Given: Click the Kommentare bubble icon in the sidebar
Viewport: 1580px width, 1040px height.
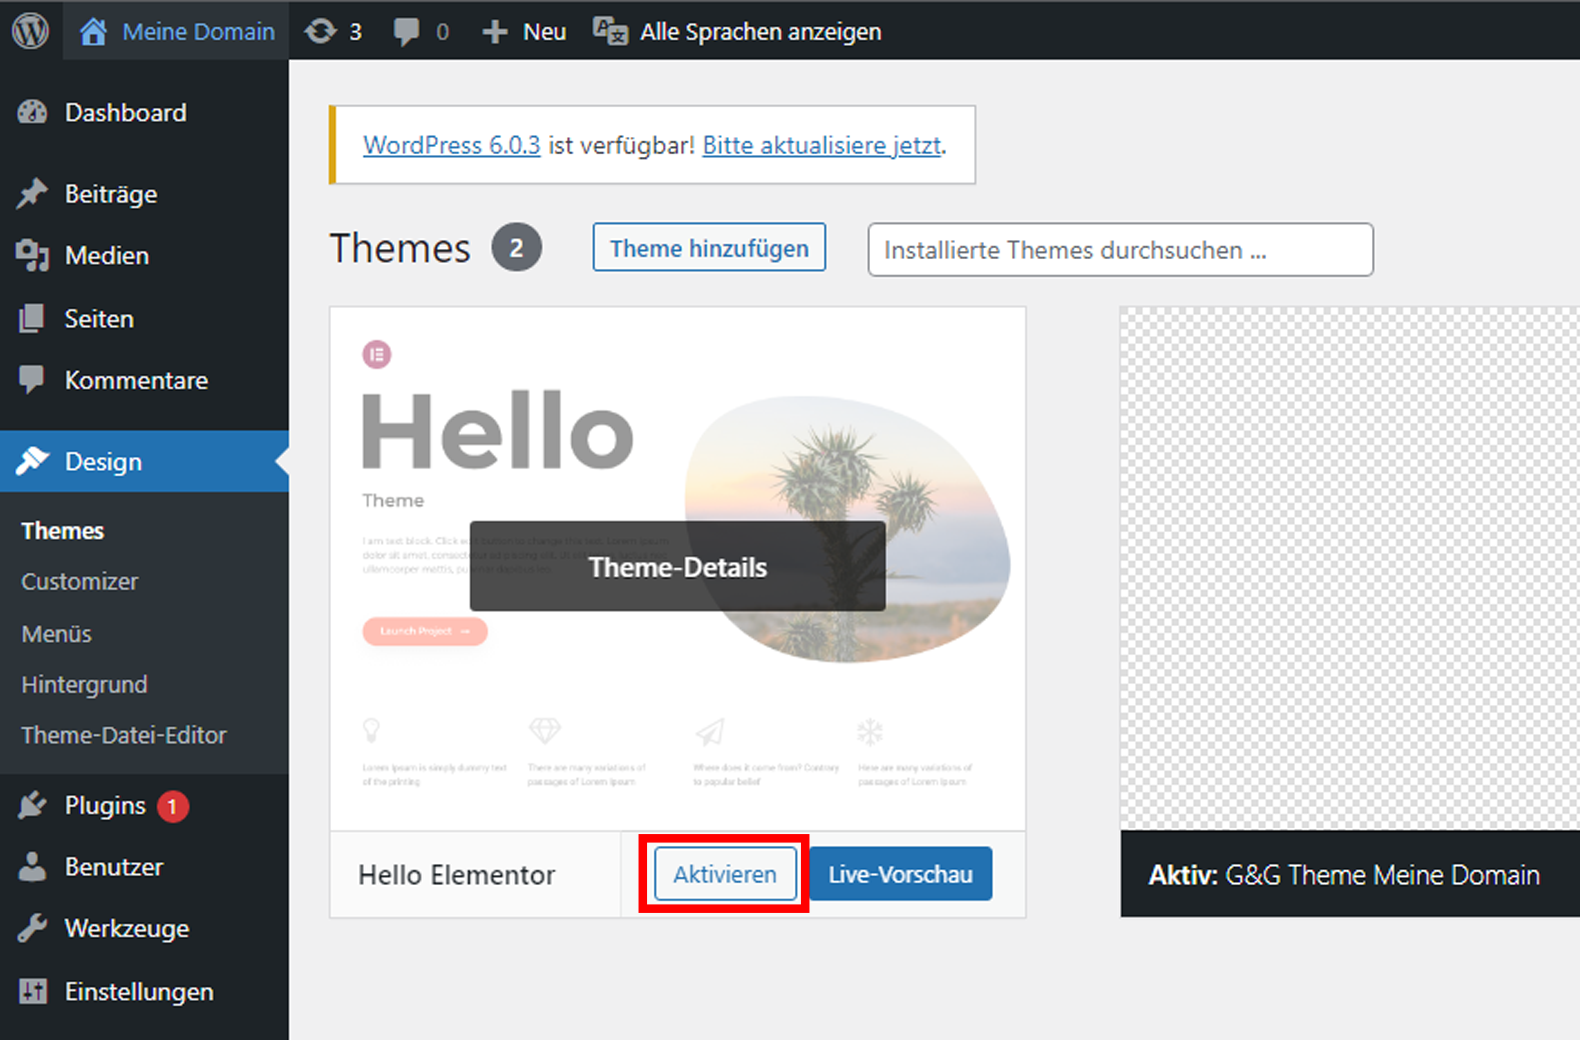Looking at the screenshot, I should pos(32,380).
